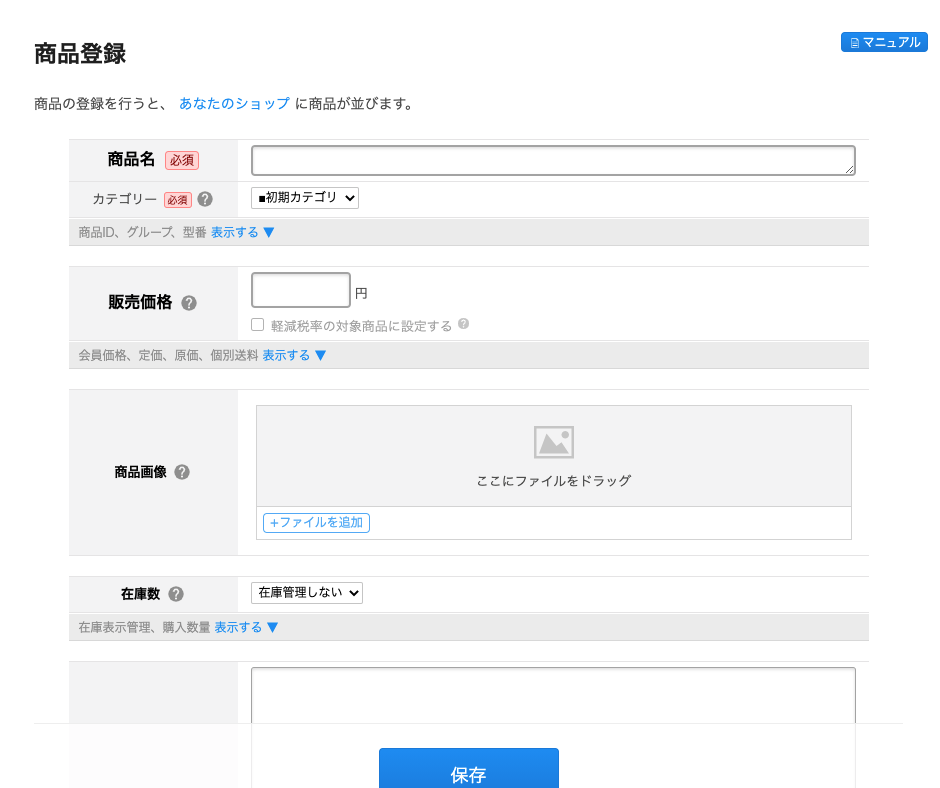
Task: Open the 在庫管理しない stock dropdown
Action: (307, 592)
